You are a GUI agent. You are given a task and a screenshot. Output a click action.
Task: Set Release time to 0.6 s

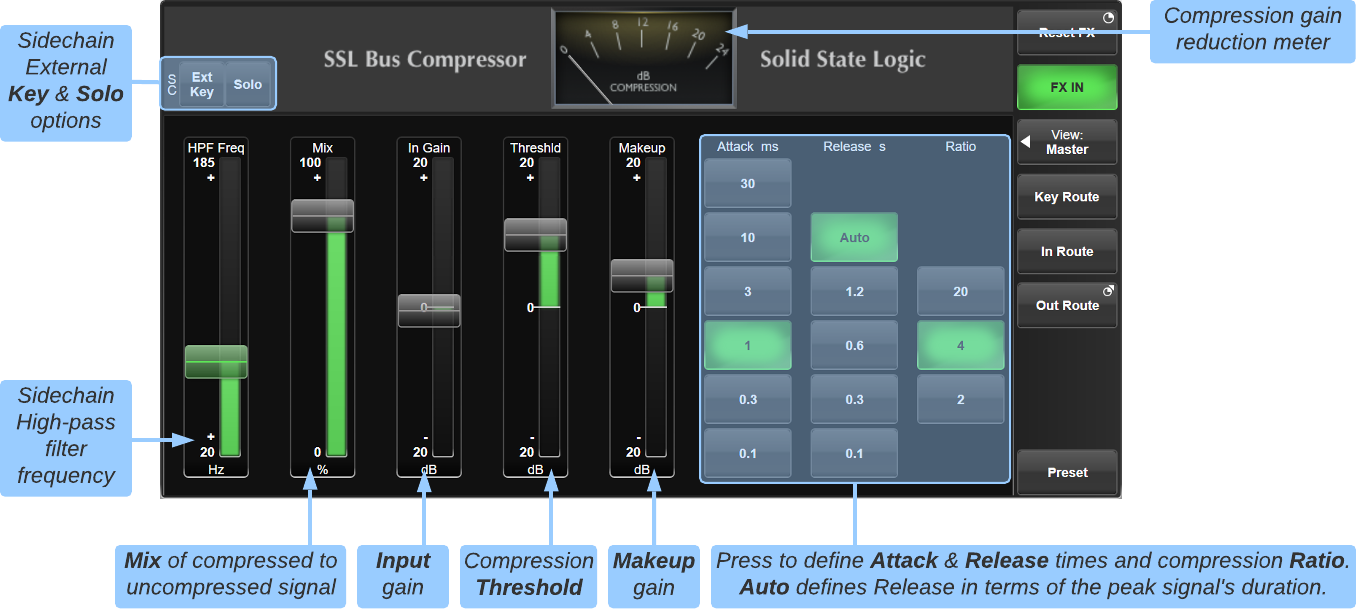click(854, 345)
